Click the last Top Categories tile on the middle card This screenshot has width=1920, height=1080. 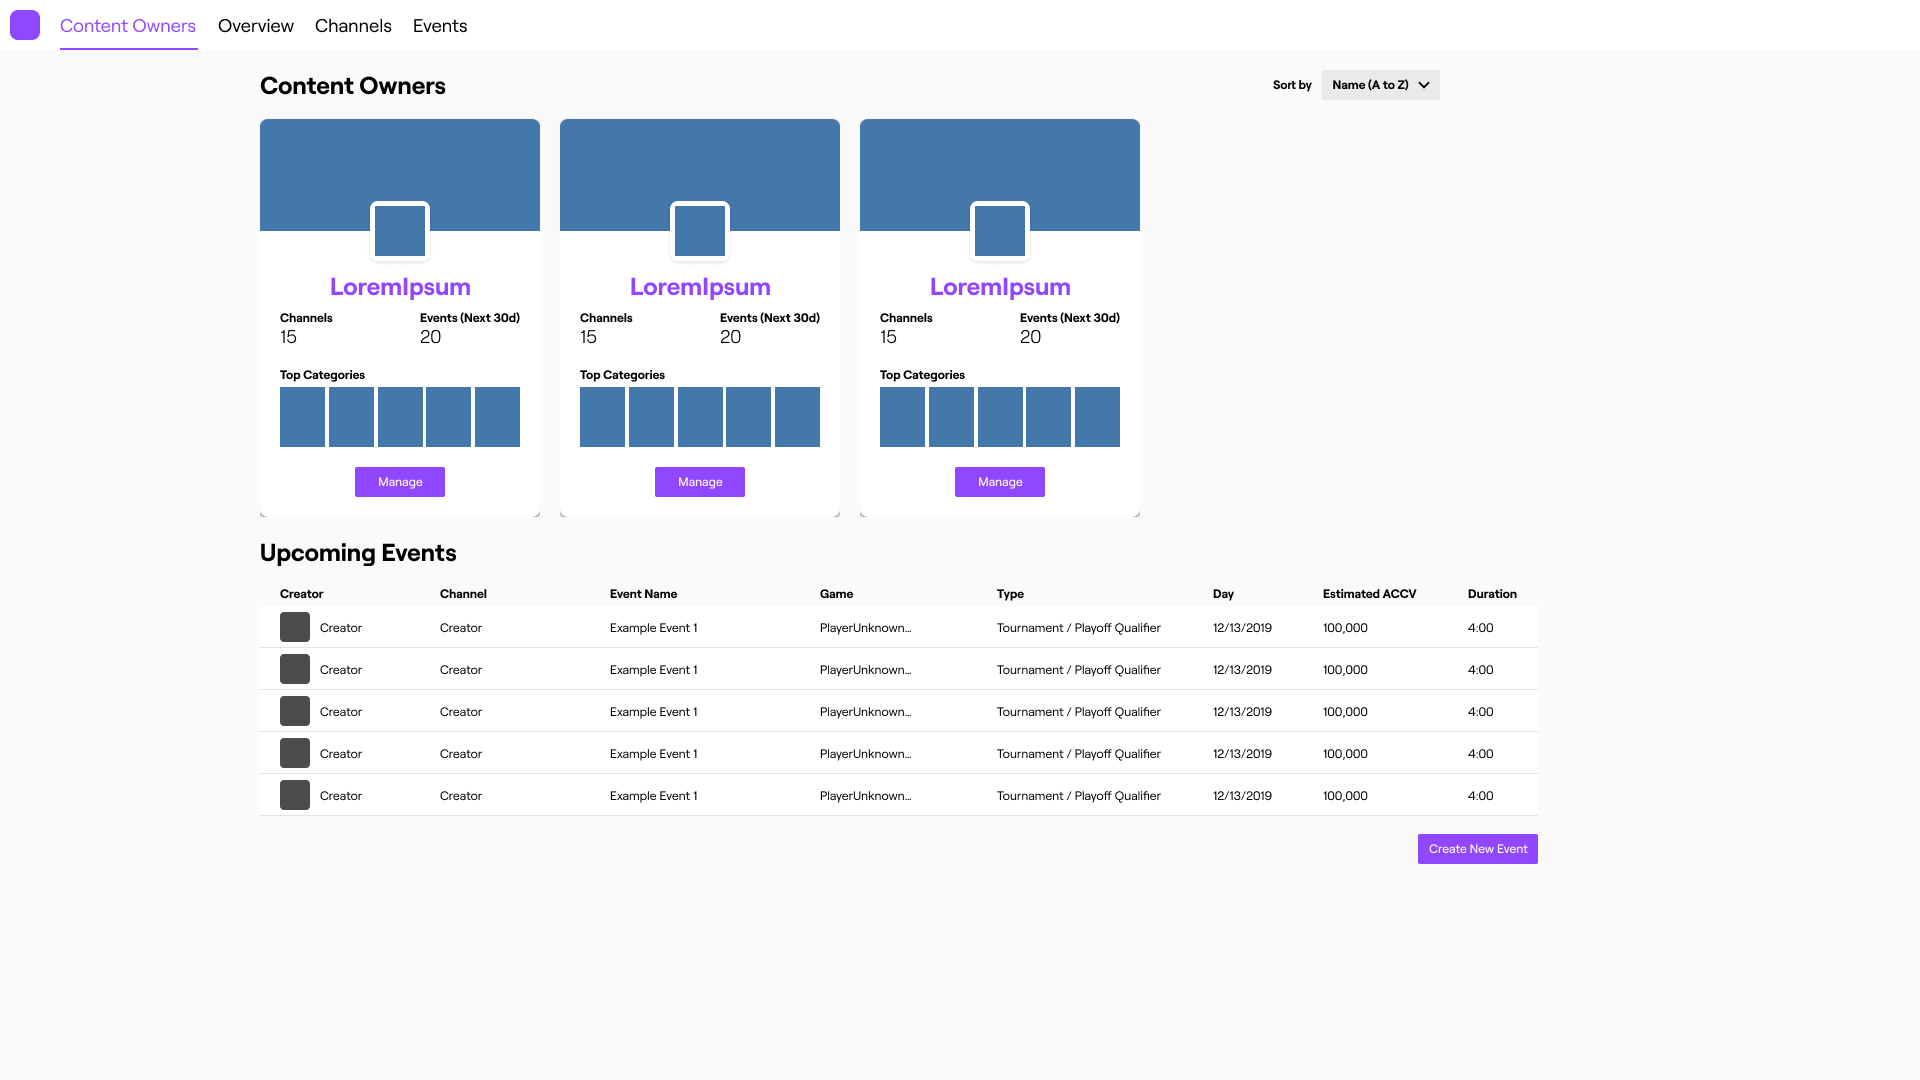coord(797,417)
